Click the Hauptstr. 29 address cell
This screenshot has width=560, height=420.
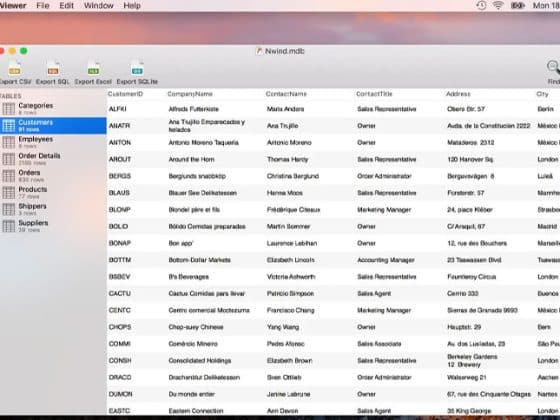[464, 327]
